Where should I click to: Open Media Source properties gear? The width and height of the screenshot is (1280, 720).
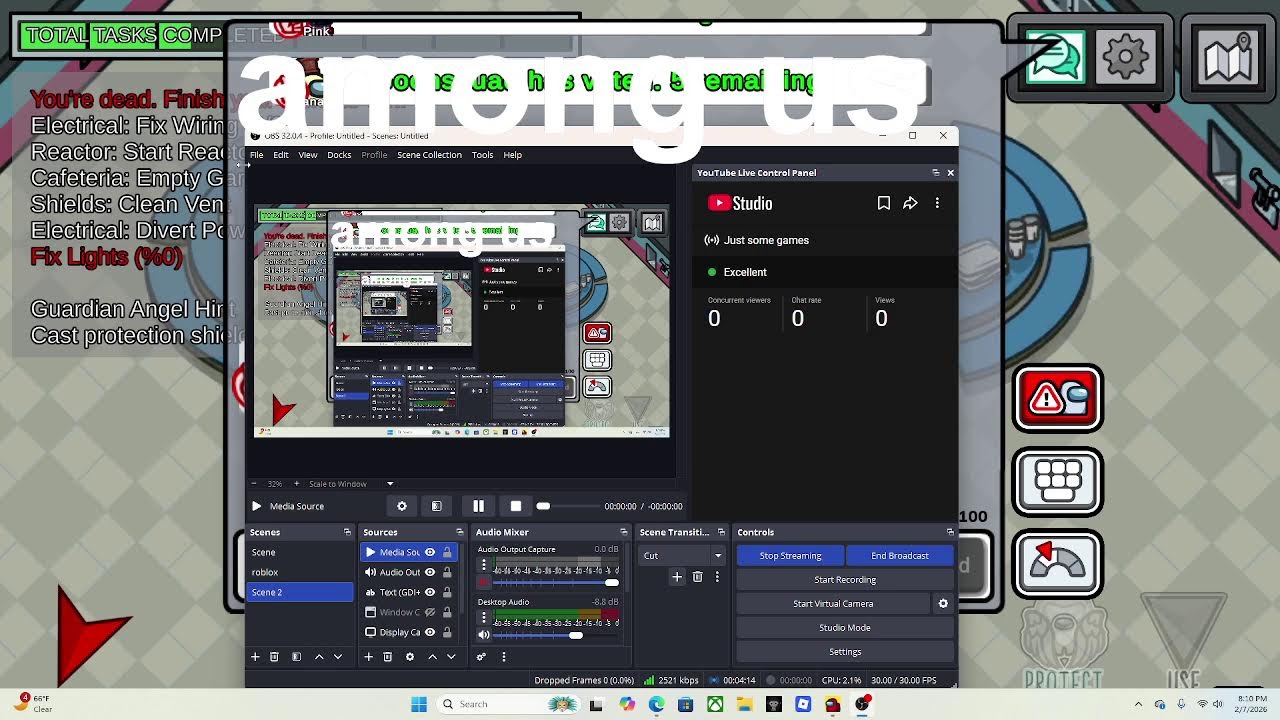pos(402,506)
